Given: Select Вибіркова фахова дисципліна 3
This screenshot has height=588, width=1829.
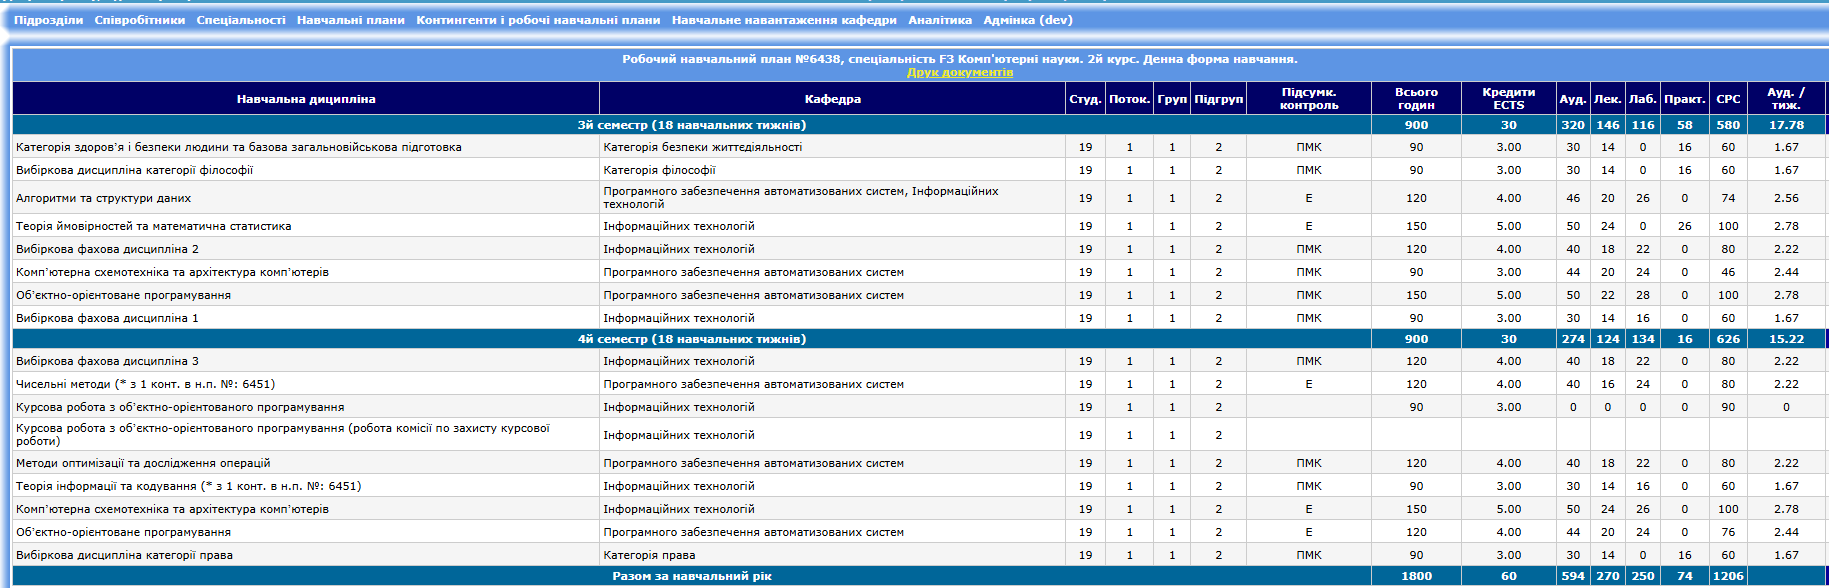Looking at the screenshot, I should click(107, 361).
